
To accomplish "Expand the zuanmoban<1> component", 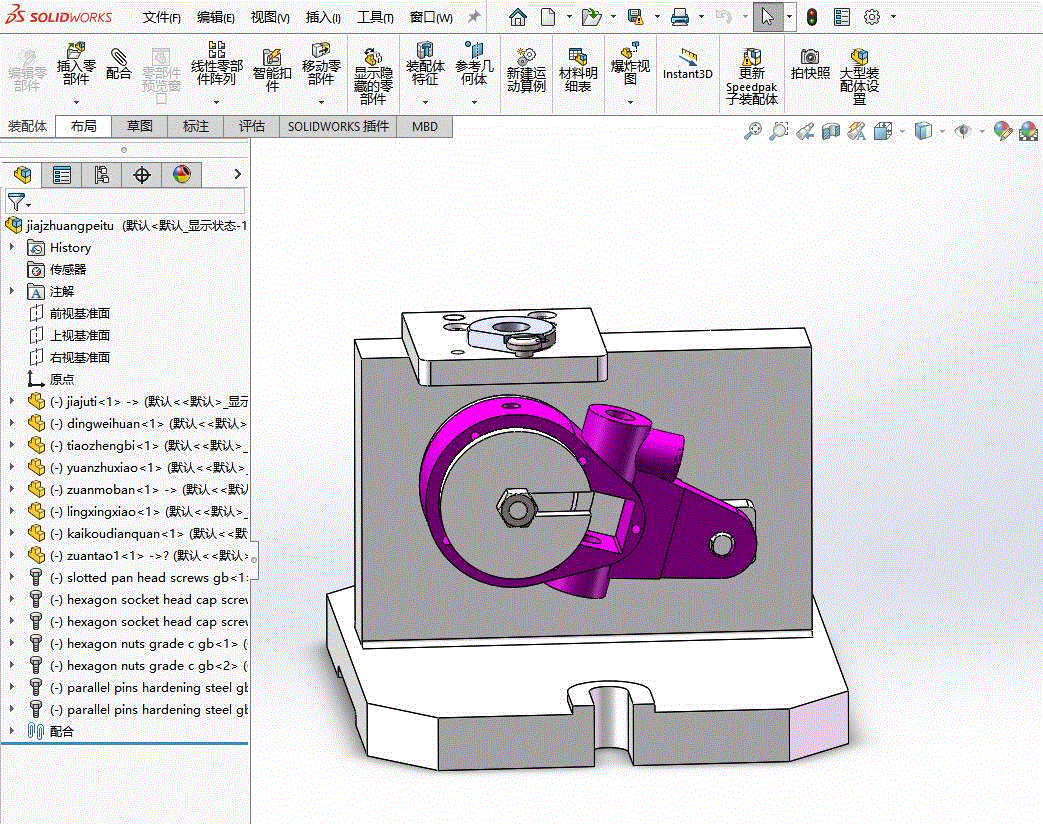I will 11,488.
